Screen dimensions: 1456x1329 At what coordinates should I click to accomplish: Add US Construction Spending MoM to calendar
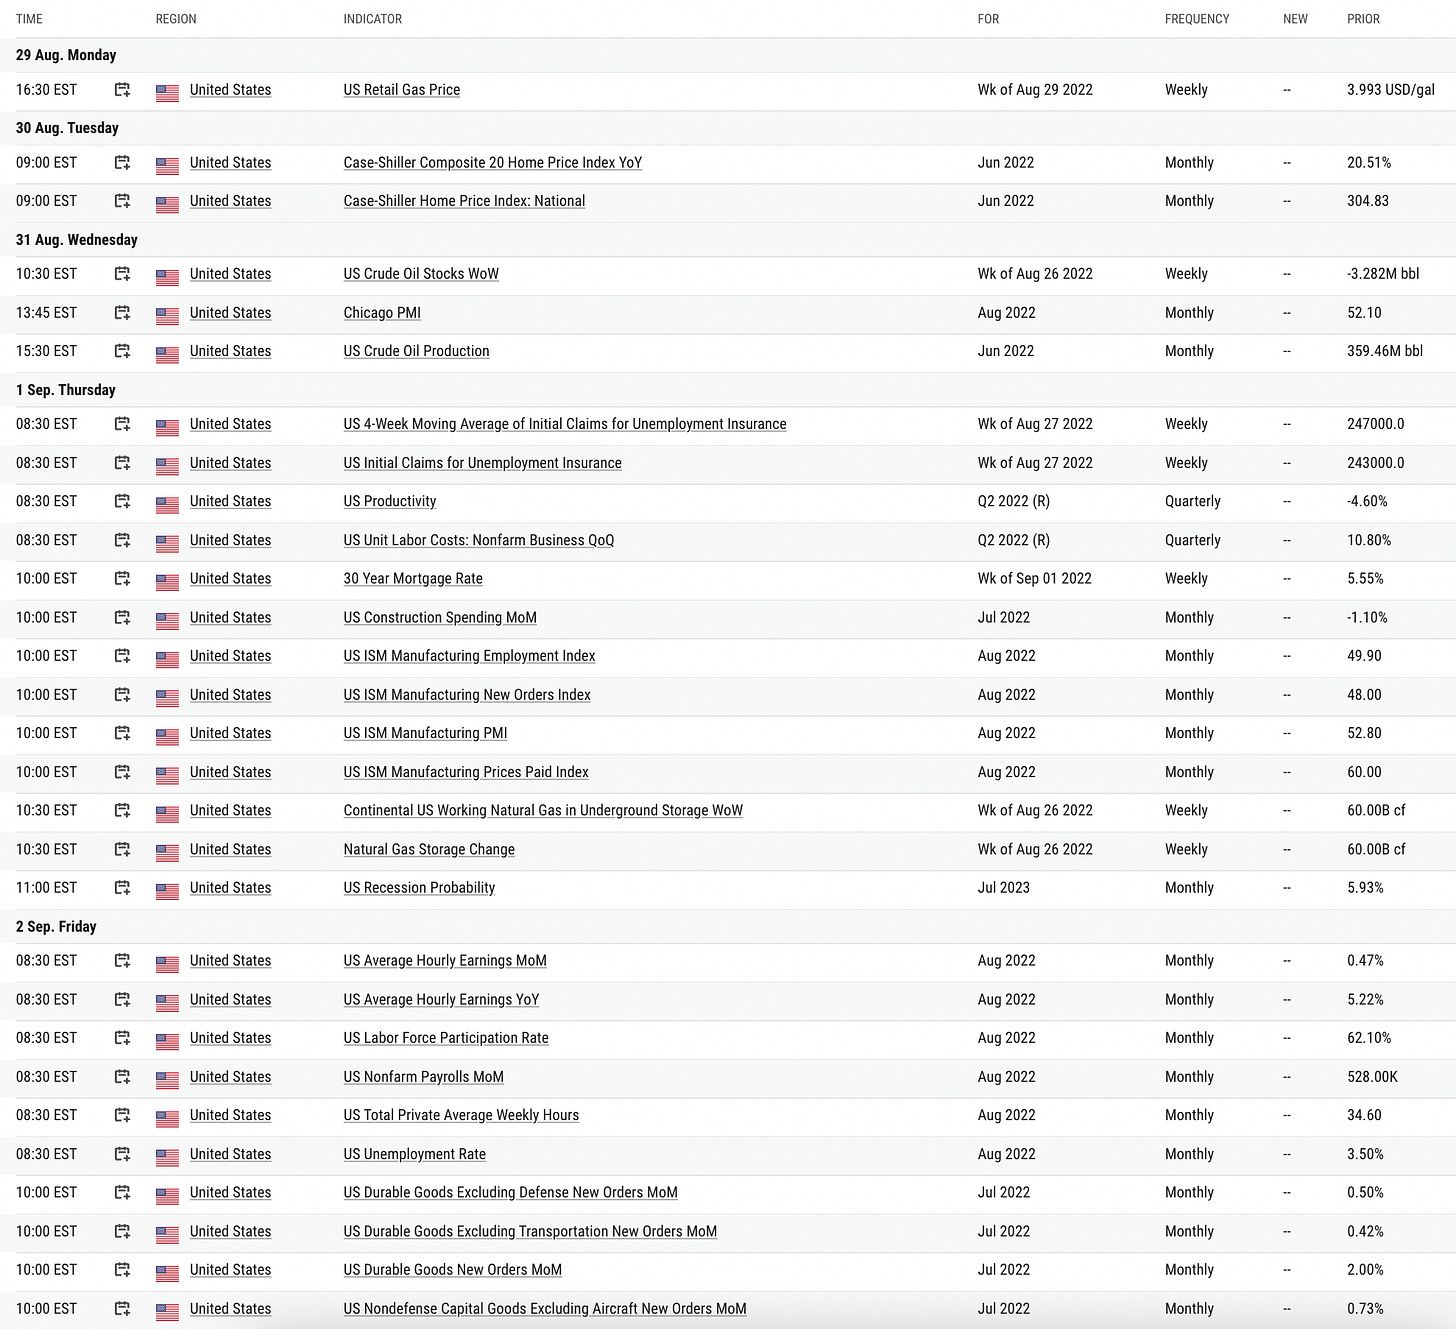[x=122, y=618]
